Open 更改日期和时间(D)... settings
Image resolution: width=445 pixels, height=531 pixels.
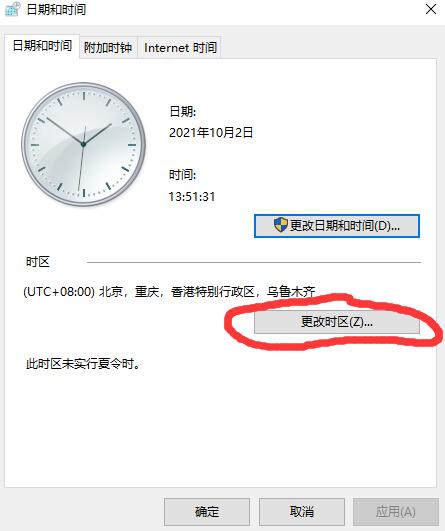[337, 226]
